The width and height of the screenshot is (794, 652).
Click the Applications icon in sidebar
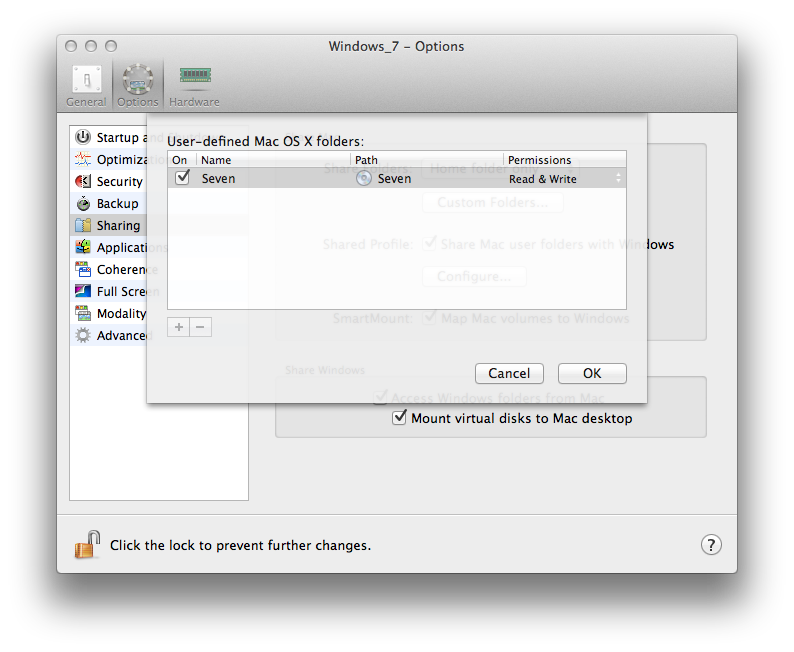tap(83, 248)
